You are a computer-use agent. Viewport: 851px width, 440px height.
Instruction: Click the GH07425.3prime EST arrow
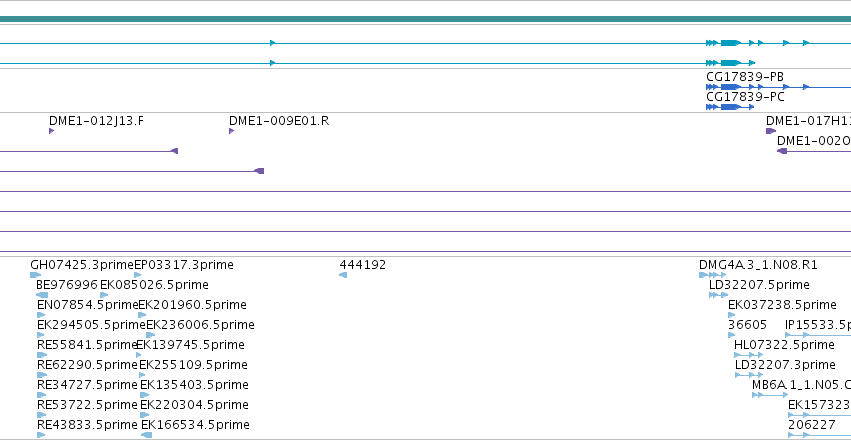point(36,275)
